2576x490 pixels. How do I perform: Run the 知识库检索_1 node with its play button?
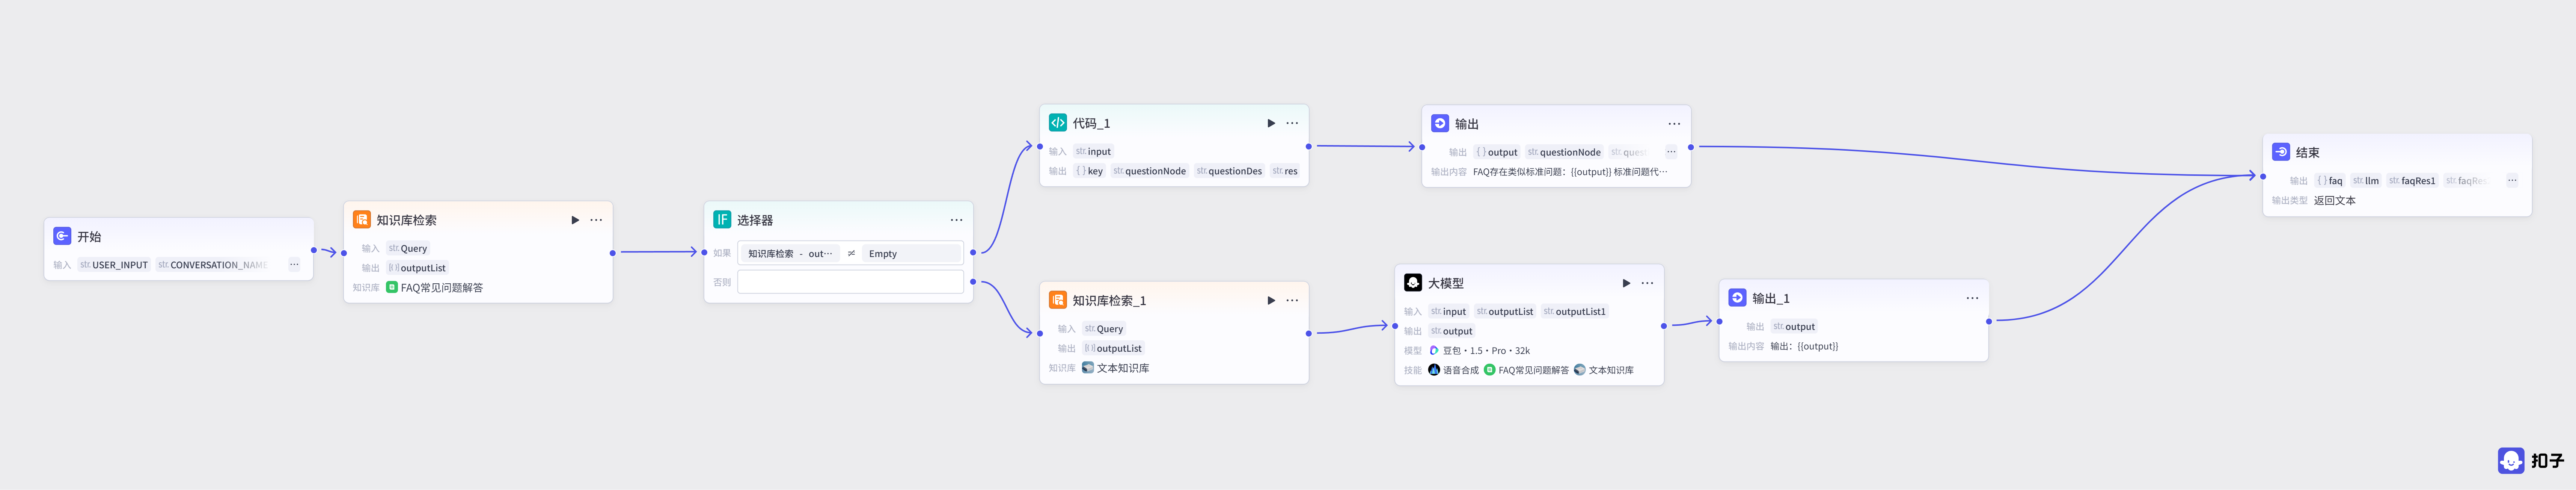click(x=1270, y=300)
